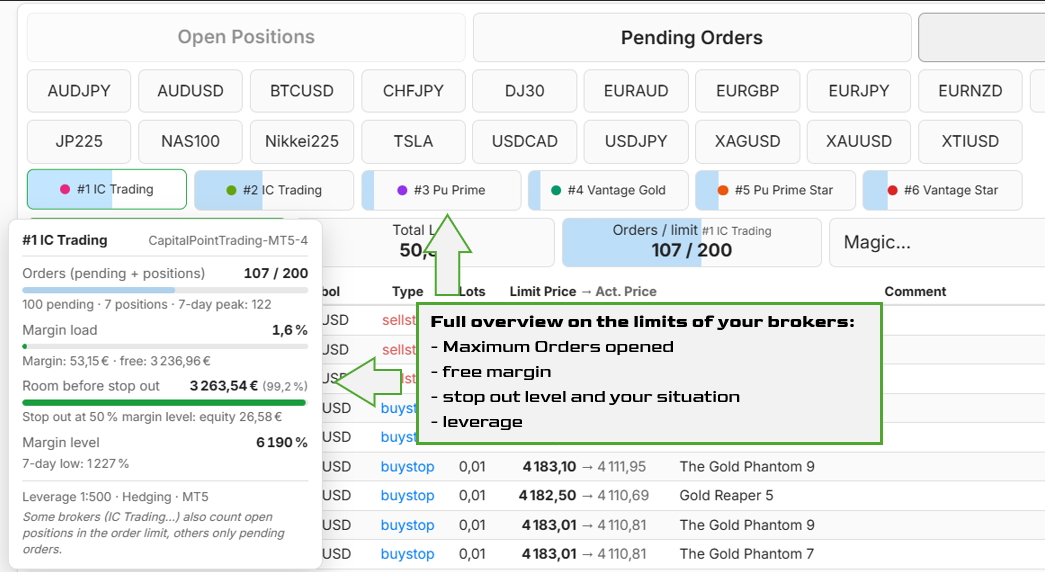Click the Margin level 6 190 % value
The height and width of the screenshot is (572, 1045).
(x=282, y=443)
